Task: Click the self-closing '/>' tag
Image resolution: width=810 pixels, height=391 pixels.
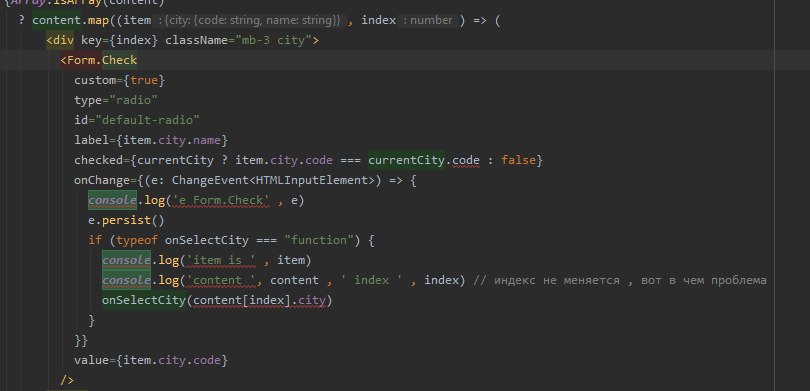Action: tap(67, 380)
